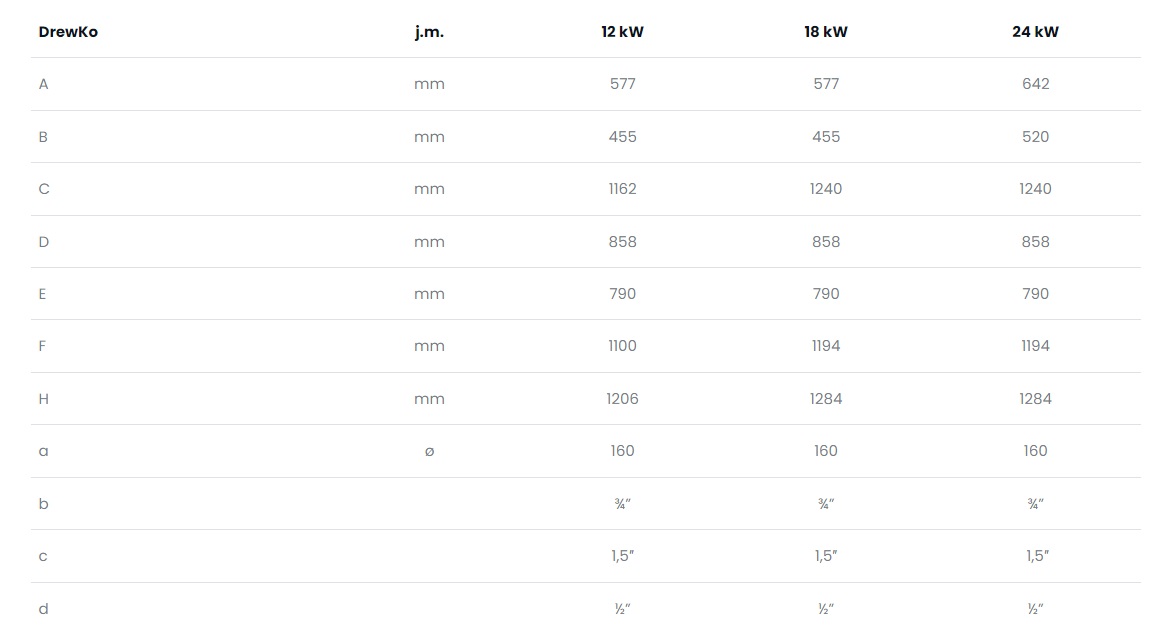Click the DrewKo column header
Image resolution: width=1151 pixels, height=633 pixels.
pyautogui.click(x=68, y=32)
